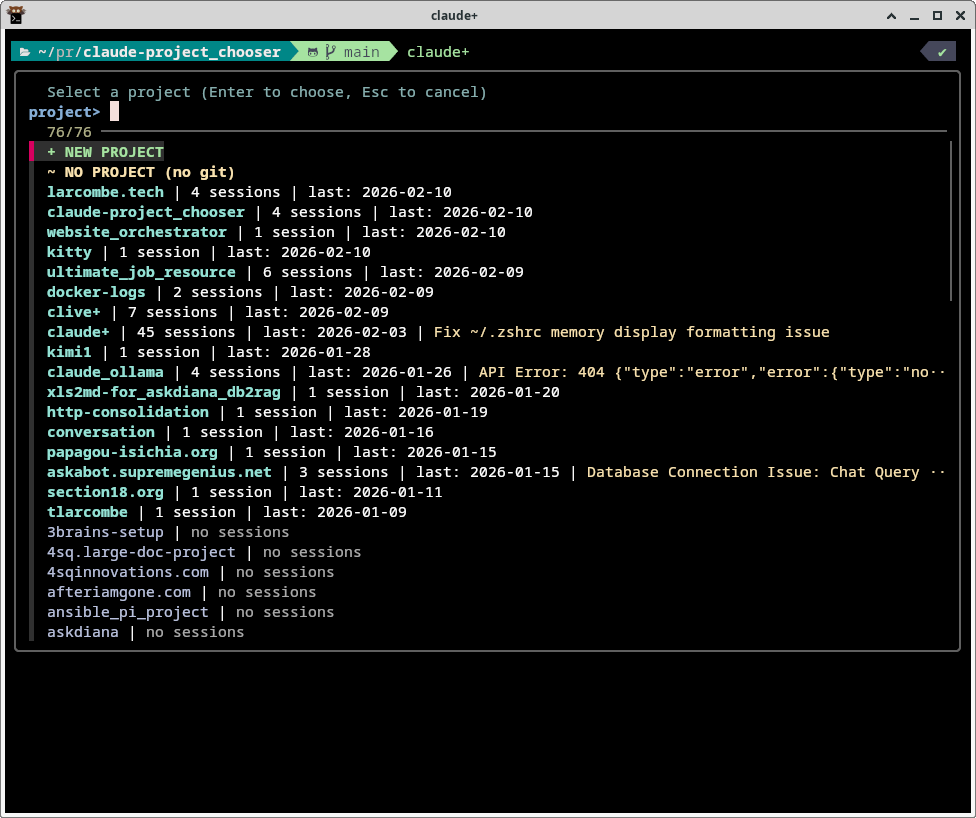
Task: Select the askbot.supremegenius.net project
Action: pyautogui.click(x=159, y=472)
